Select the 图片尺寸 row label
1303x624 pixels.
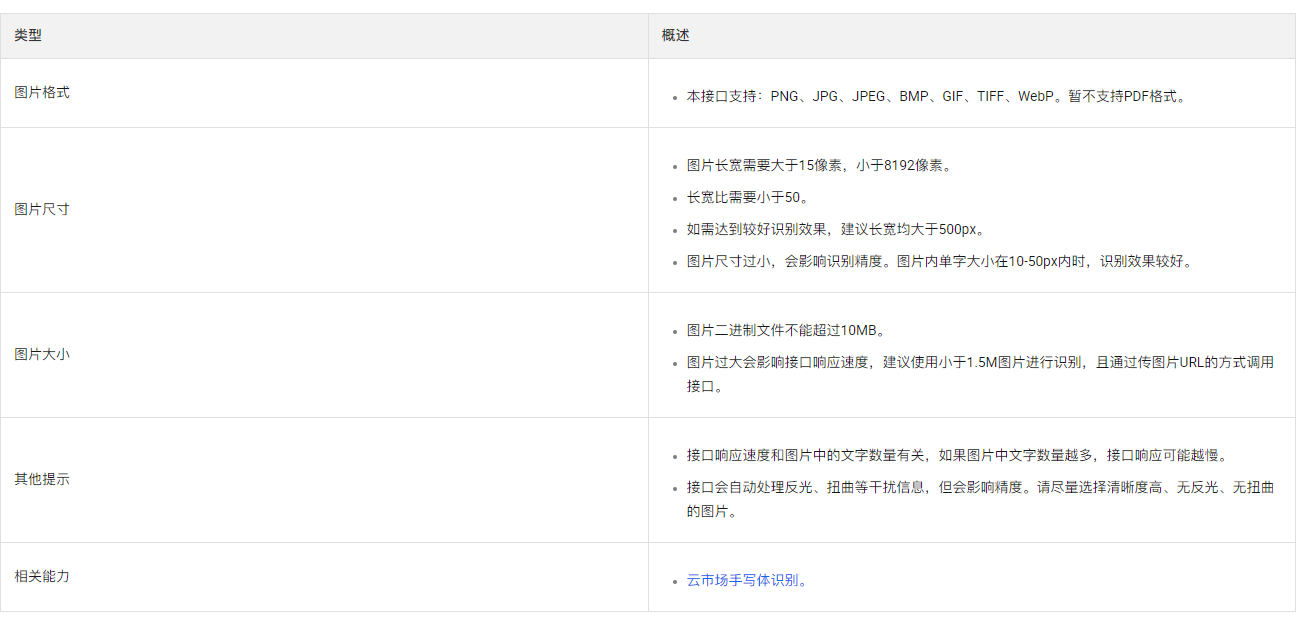pyautogui.click(x=42, y=210)
